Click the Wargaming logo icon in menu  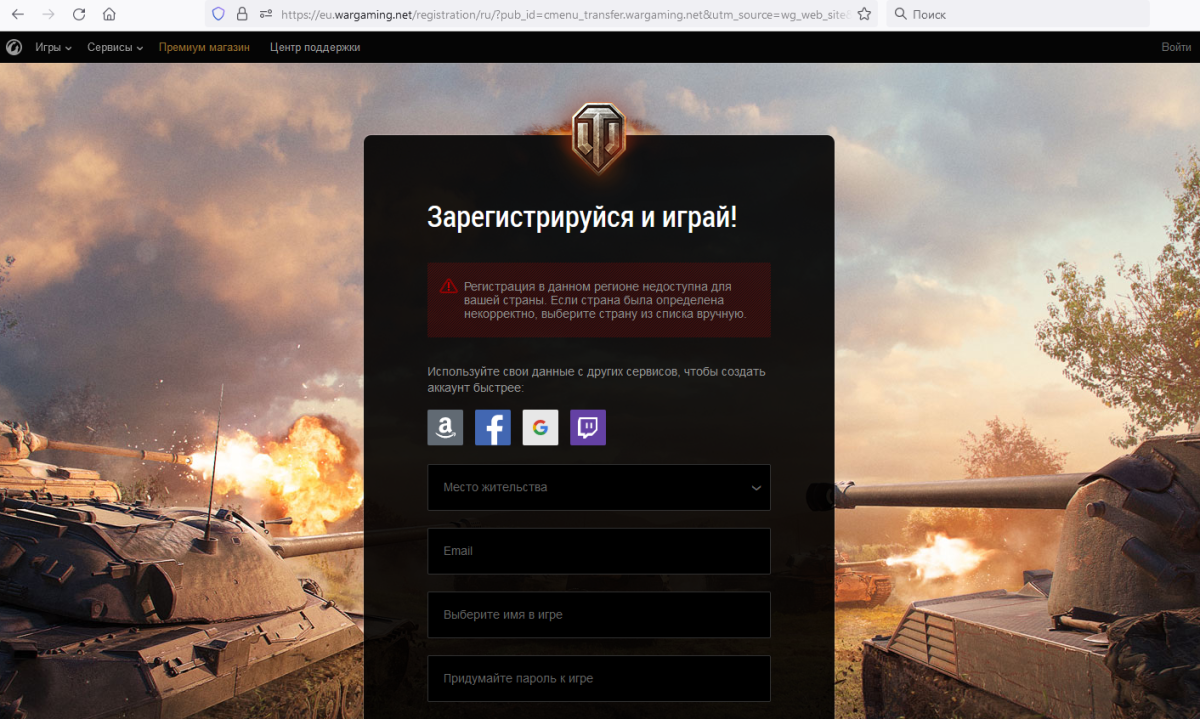click(x=14, y=47)
